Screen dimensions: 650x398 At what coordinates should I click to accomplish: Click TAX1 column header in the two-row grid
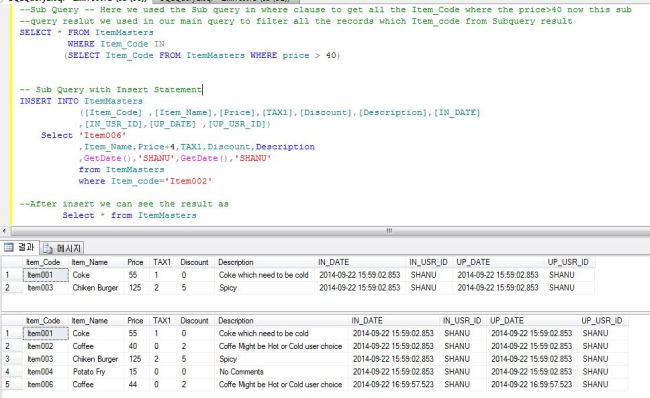point(163,262)
